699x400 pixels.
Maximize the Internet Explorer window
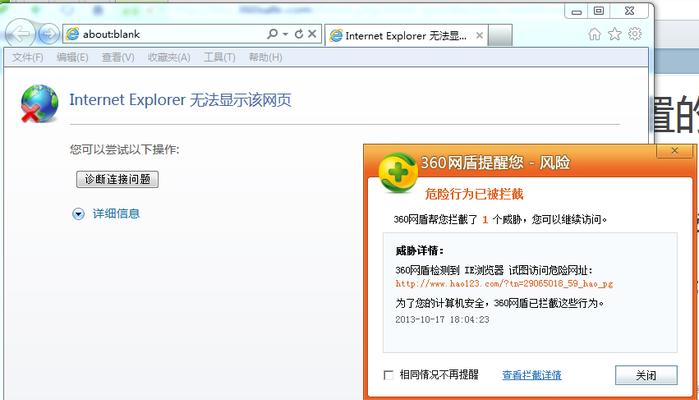[x=599, y=11]
